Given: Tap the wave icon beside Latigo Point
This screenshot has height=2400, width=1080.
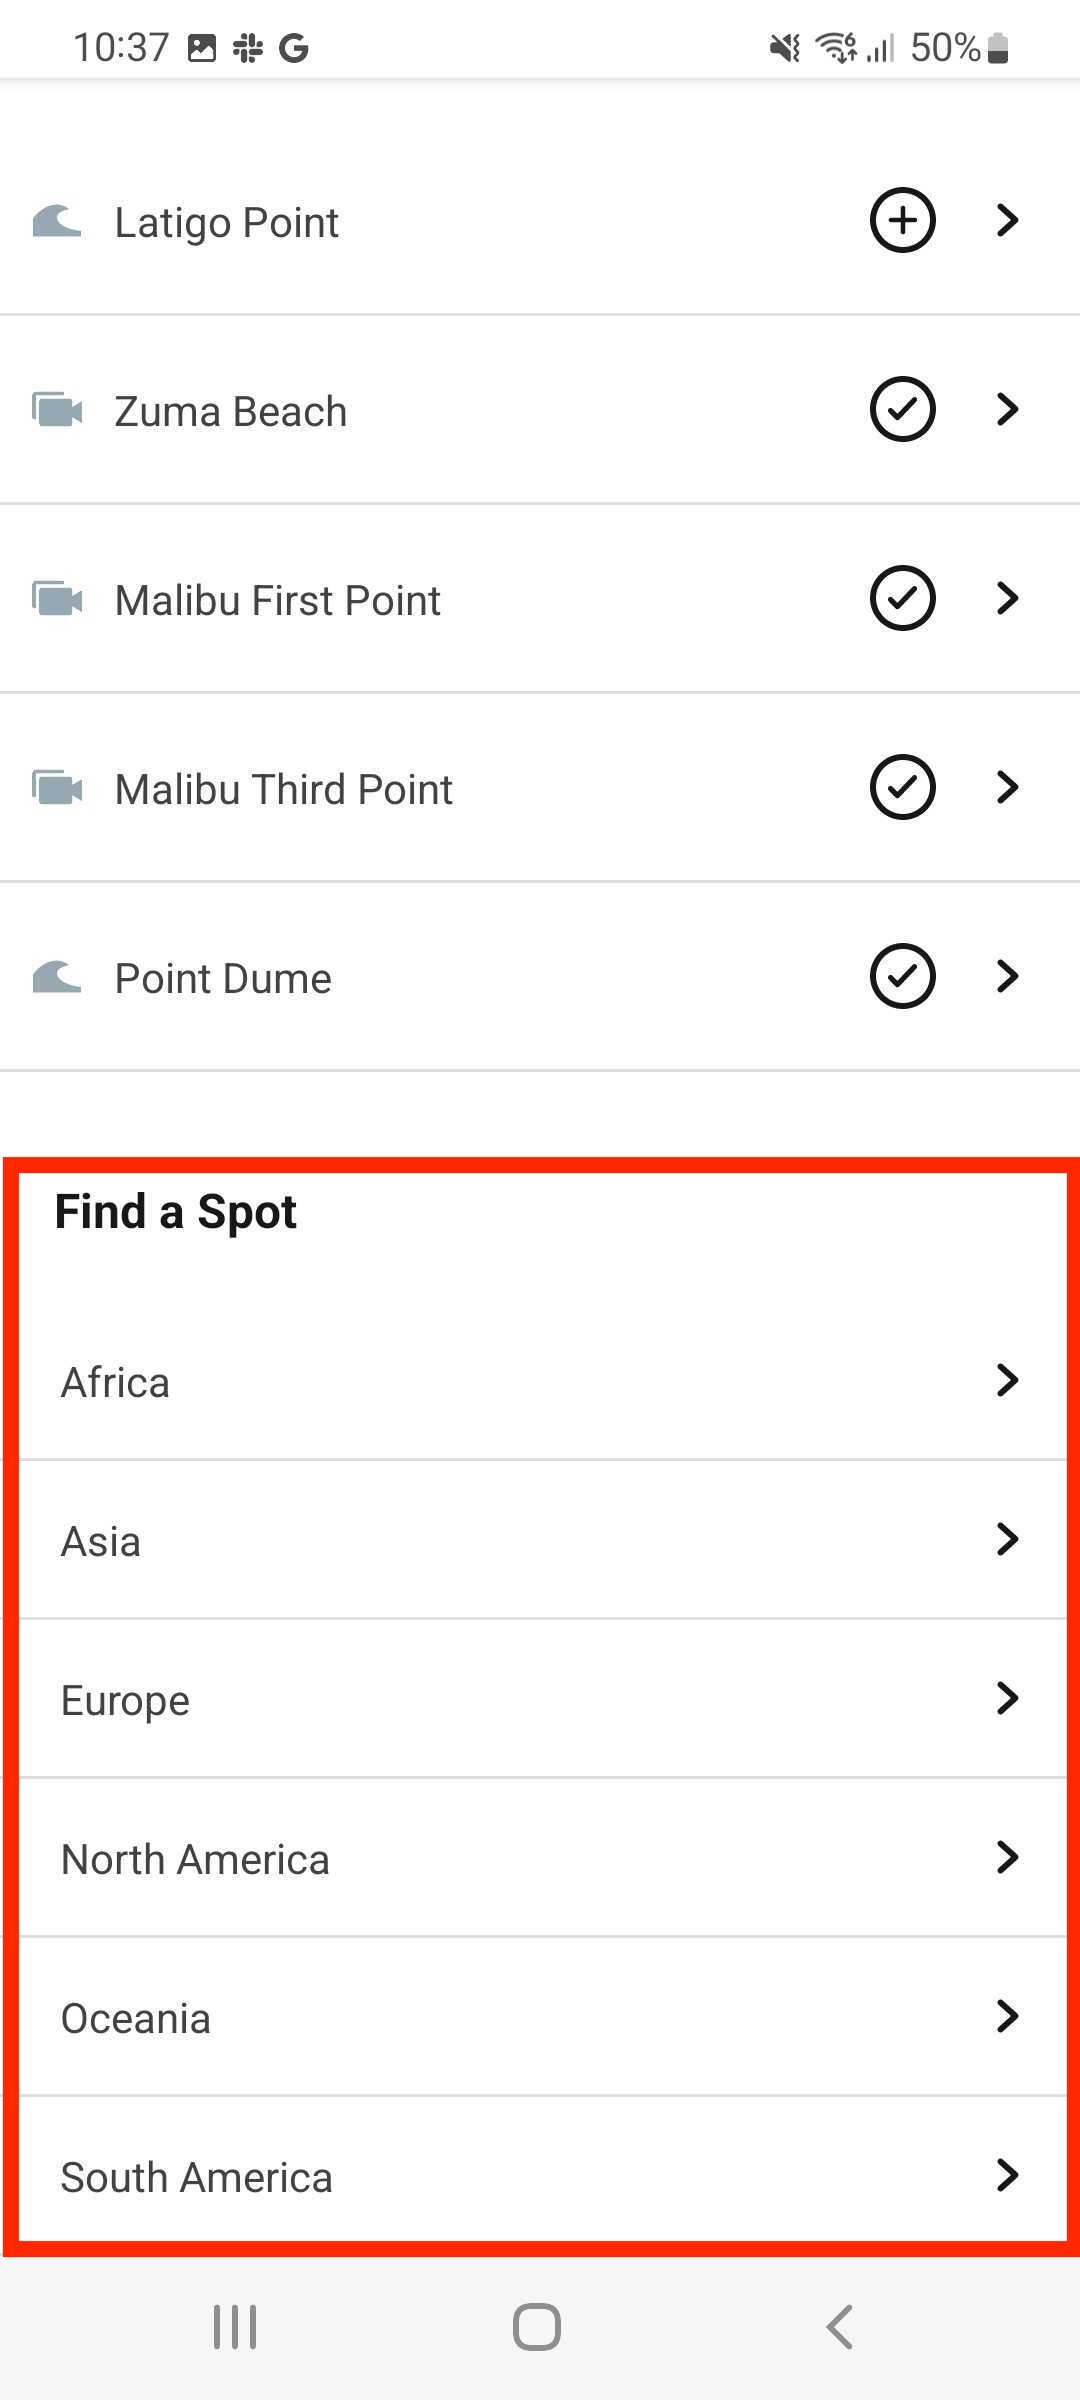Looking at the screenshot, I should point(56,221).
